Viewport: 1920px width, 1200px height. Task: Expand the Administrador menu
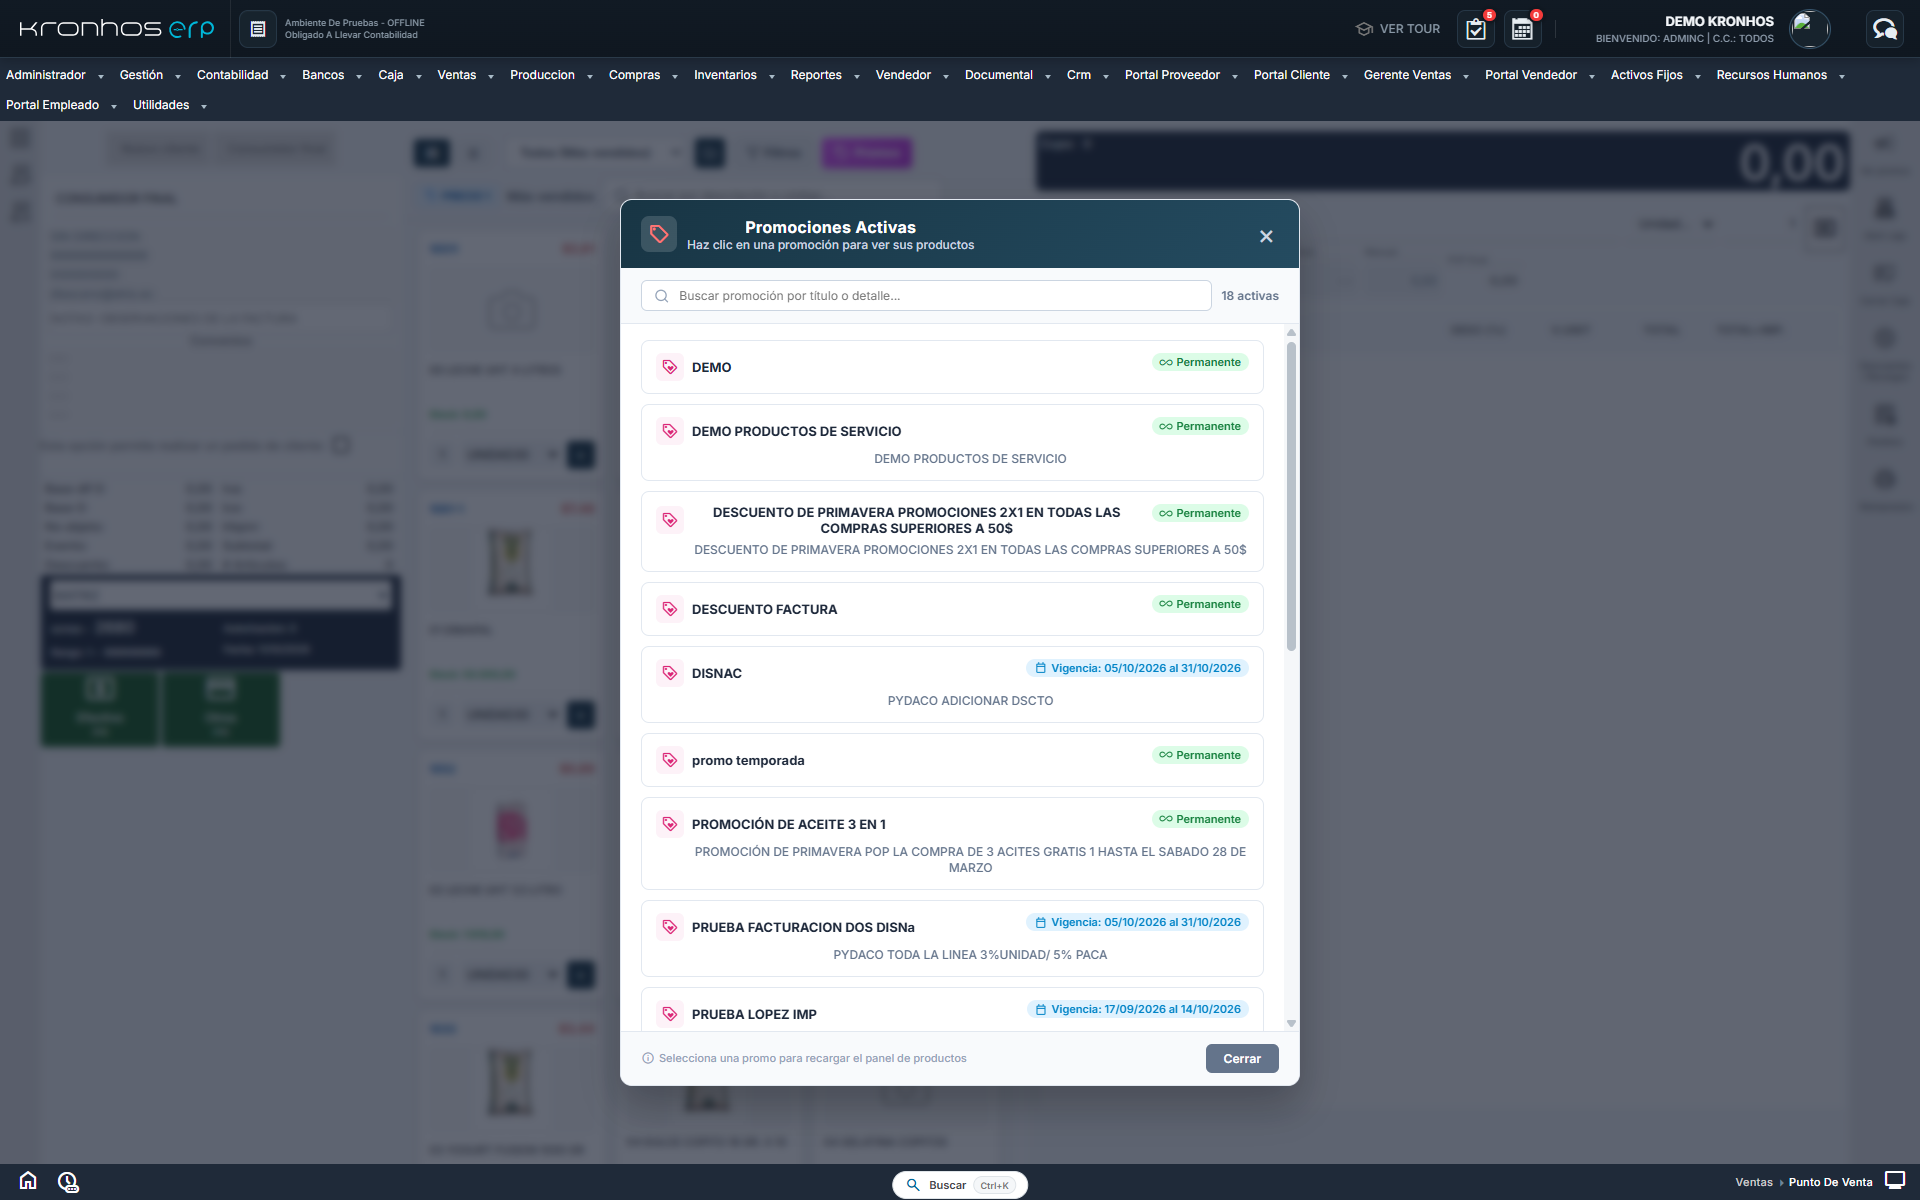(55, 75)
